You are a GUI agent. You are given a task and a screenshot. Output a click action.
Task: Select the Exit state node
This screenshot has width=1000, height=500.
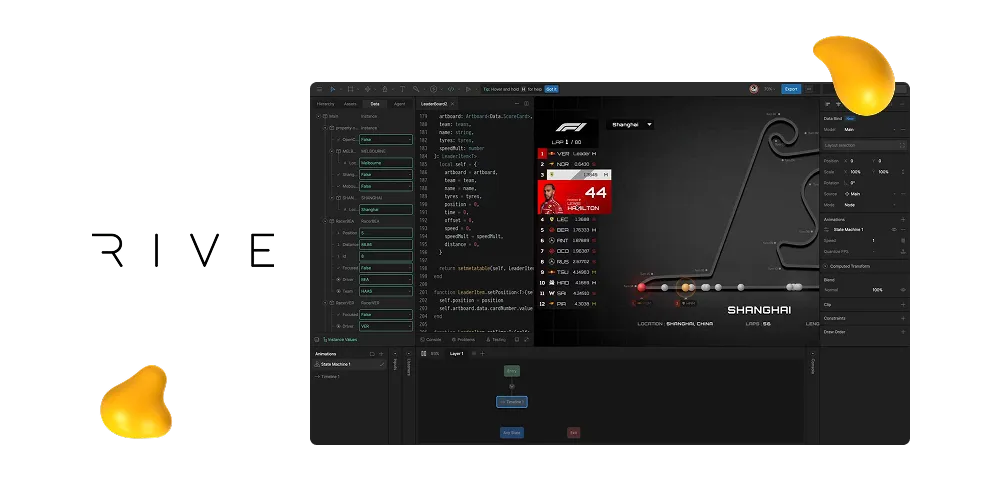(x=573, y=432)
